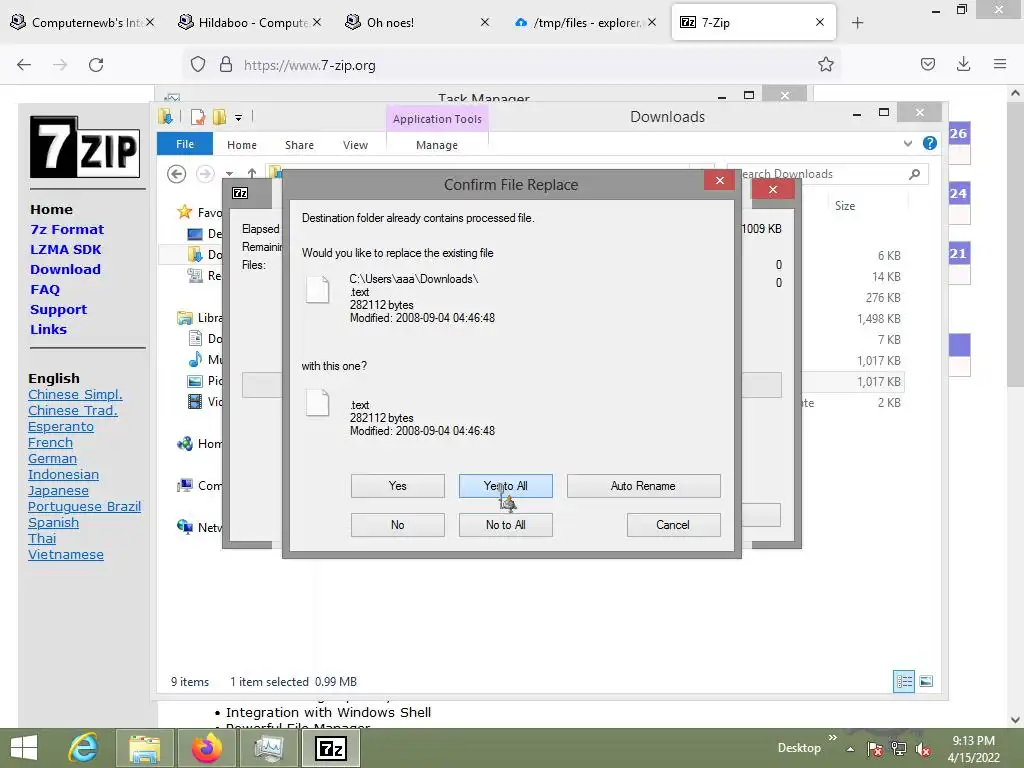1024x768 pixels.
Task: Click the search magnifier icon in Downloads
Action: 914,174
